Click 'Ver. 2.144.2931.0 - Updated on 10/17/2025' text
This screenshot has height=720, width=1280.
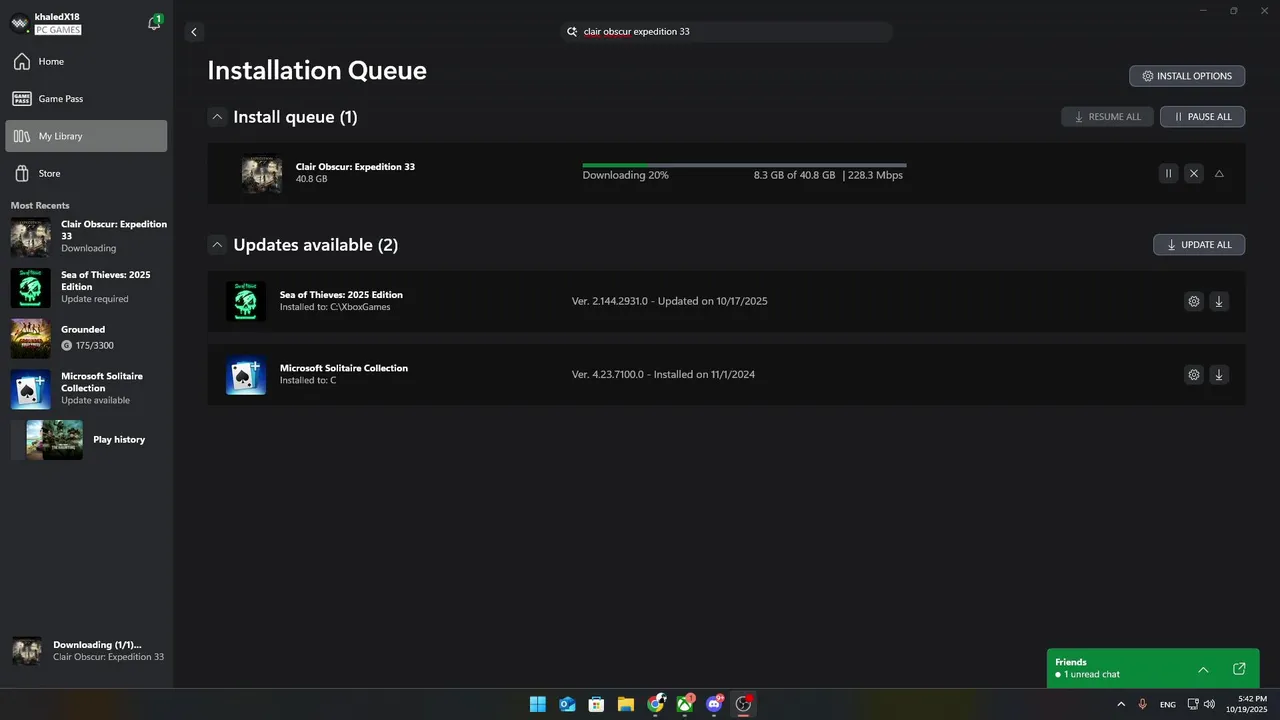(x=670, y=301)
